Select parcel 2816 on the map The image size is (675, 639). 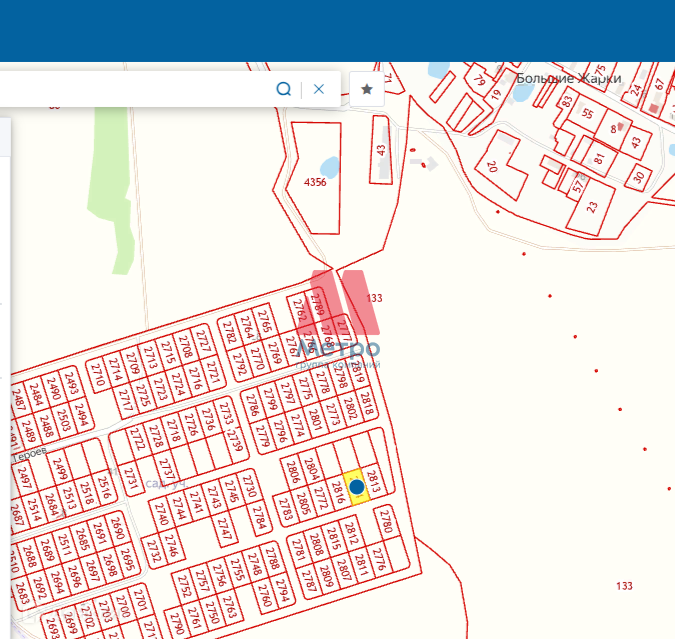pos(339,493)
